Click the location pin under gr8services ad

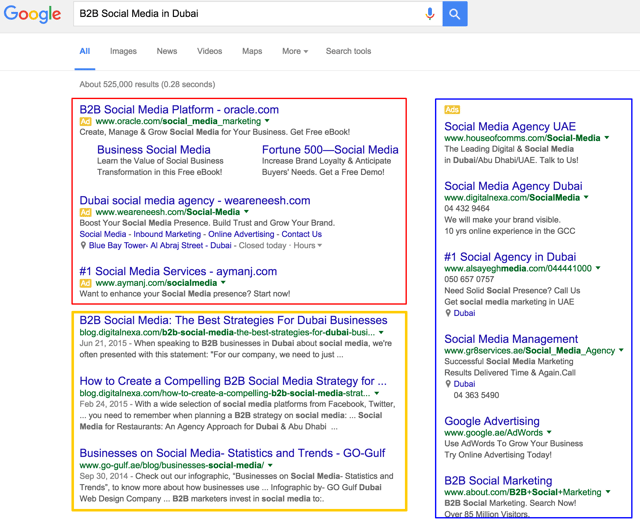(448, 384)
